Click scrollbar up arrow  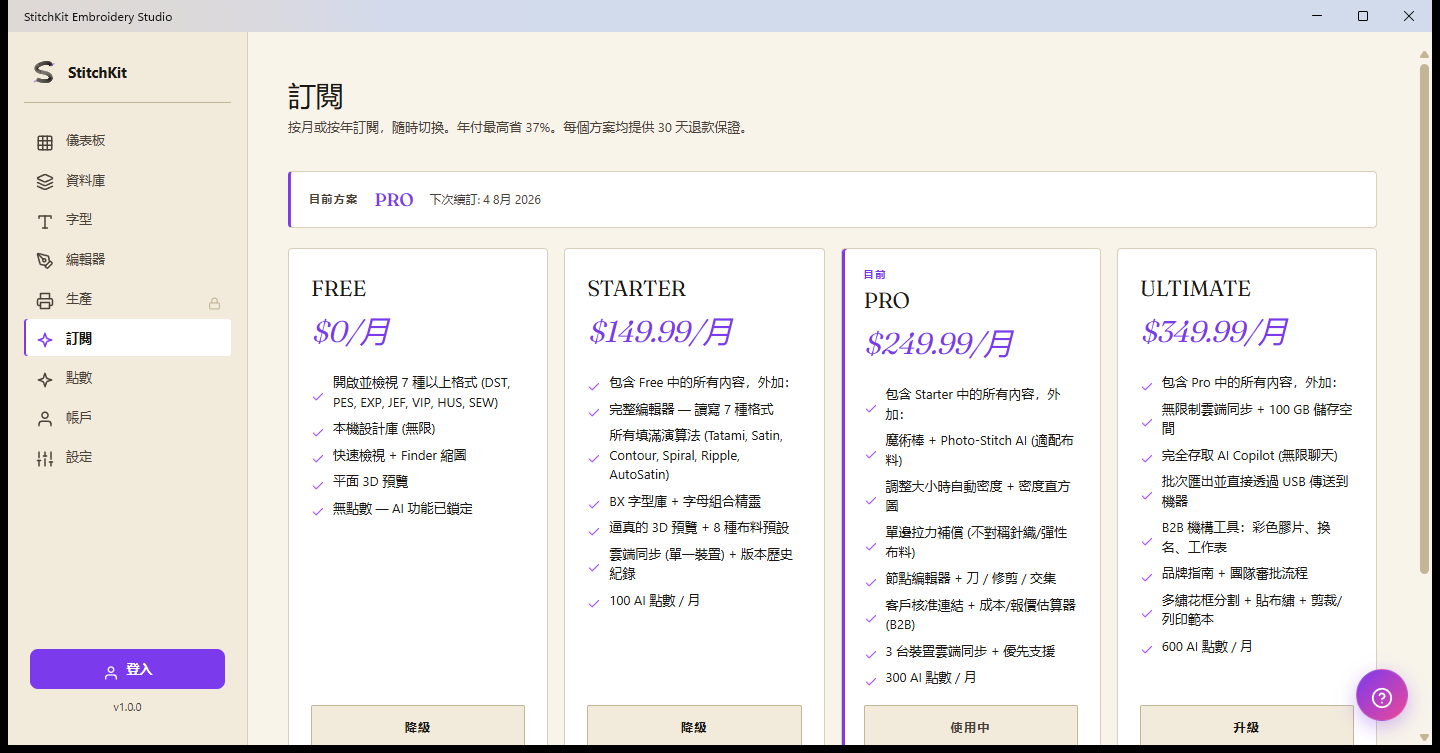(1424, 54)
